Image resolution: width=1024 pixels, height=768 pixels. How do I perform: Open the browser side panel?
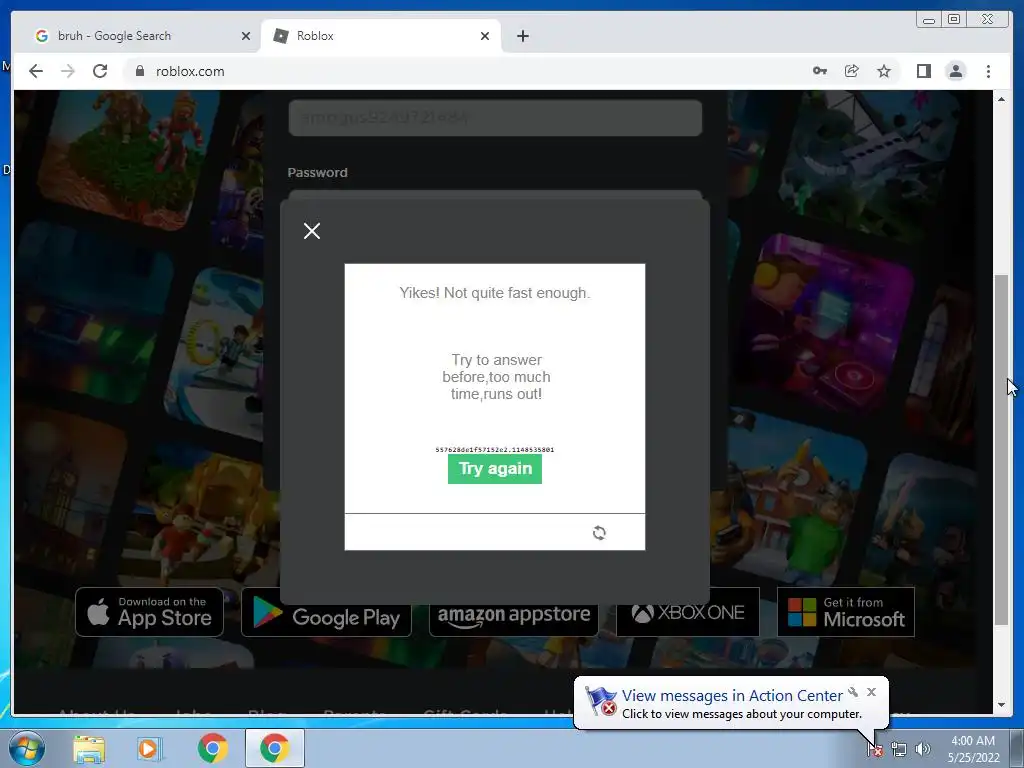point(923,71)
